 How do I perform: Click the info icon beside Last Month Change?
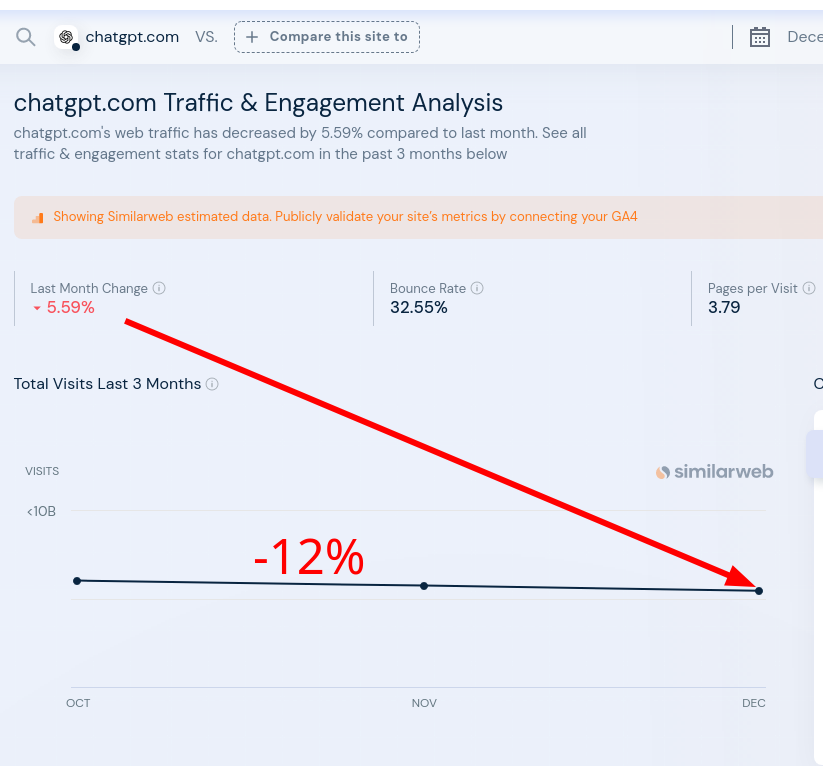click(159, 288)
